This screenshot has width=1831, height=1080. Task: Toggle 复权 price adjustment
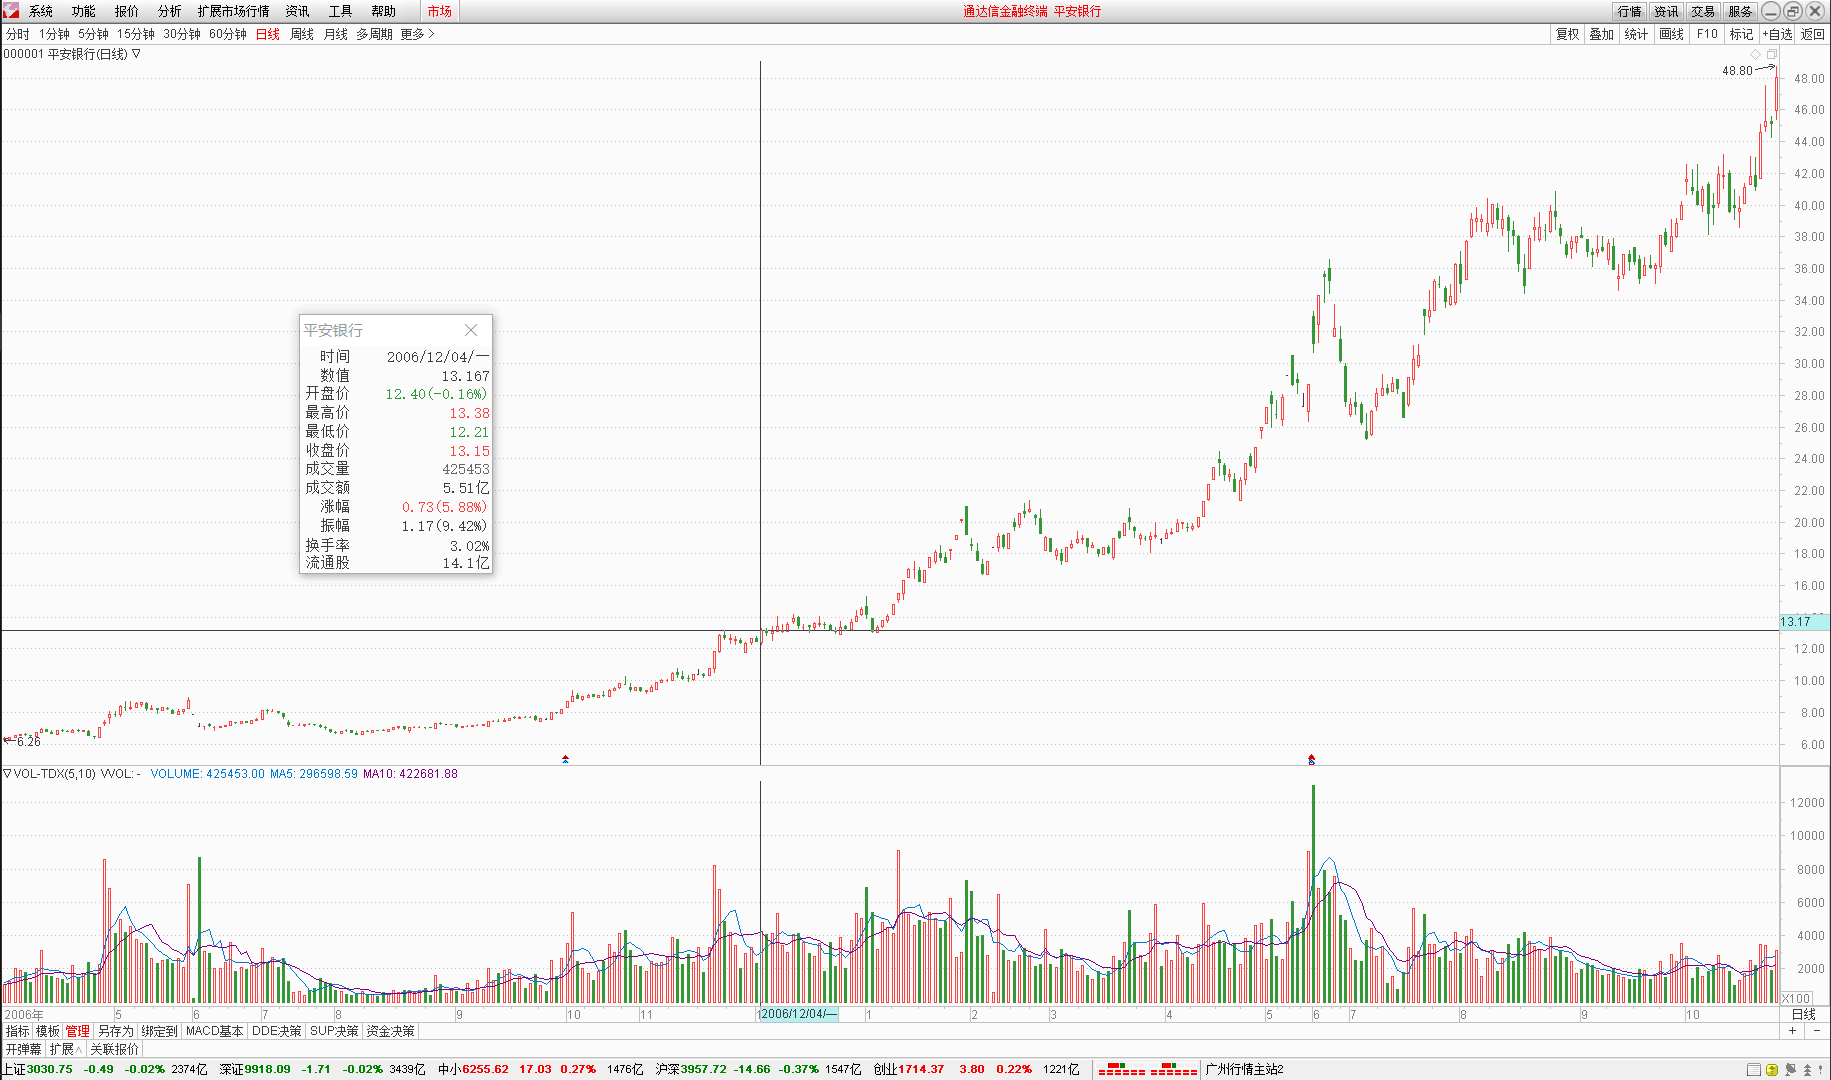click(x=1567, y=34)
